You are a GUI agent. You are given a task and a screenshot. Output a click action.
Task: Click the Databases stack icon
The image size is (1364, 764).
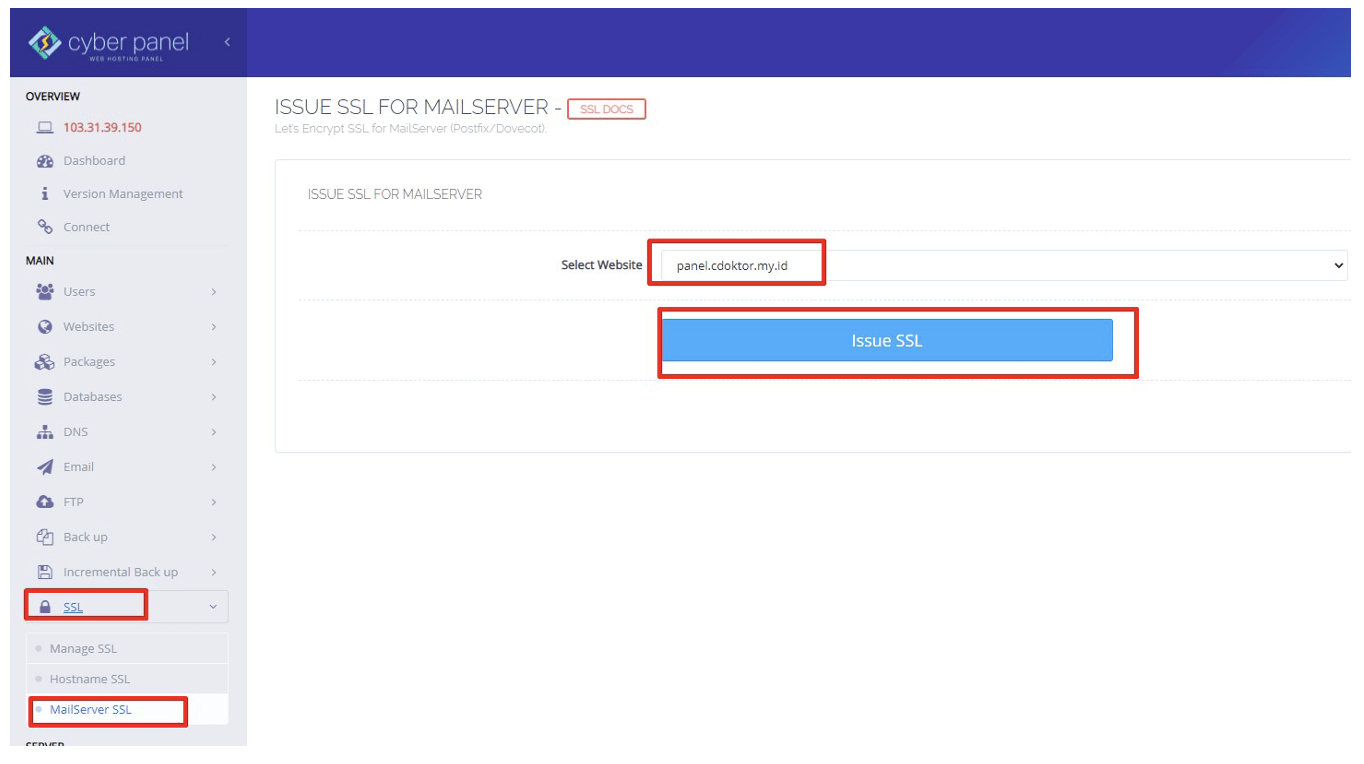[44, 396]
